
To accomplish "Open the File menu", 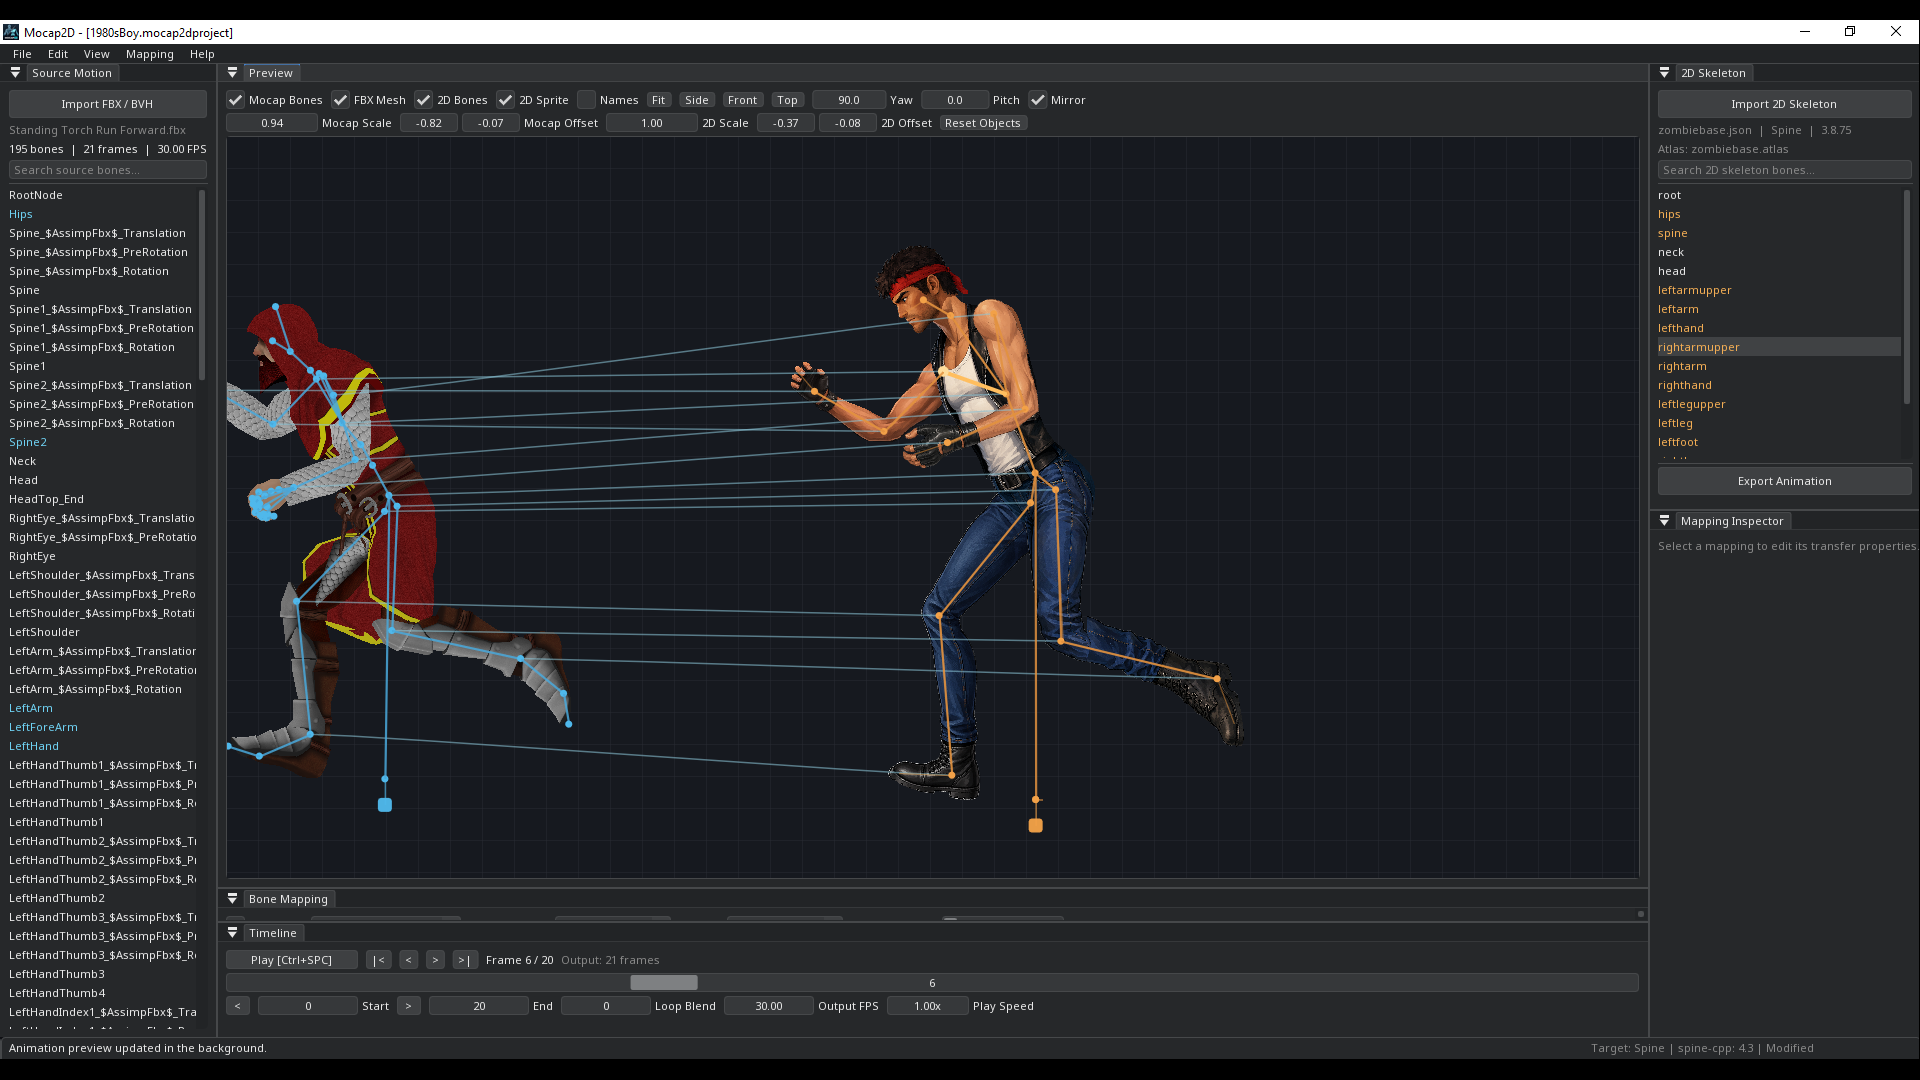I will click(22, 54).
